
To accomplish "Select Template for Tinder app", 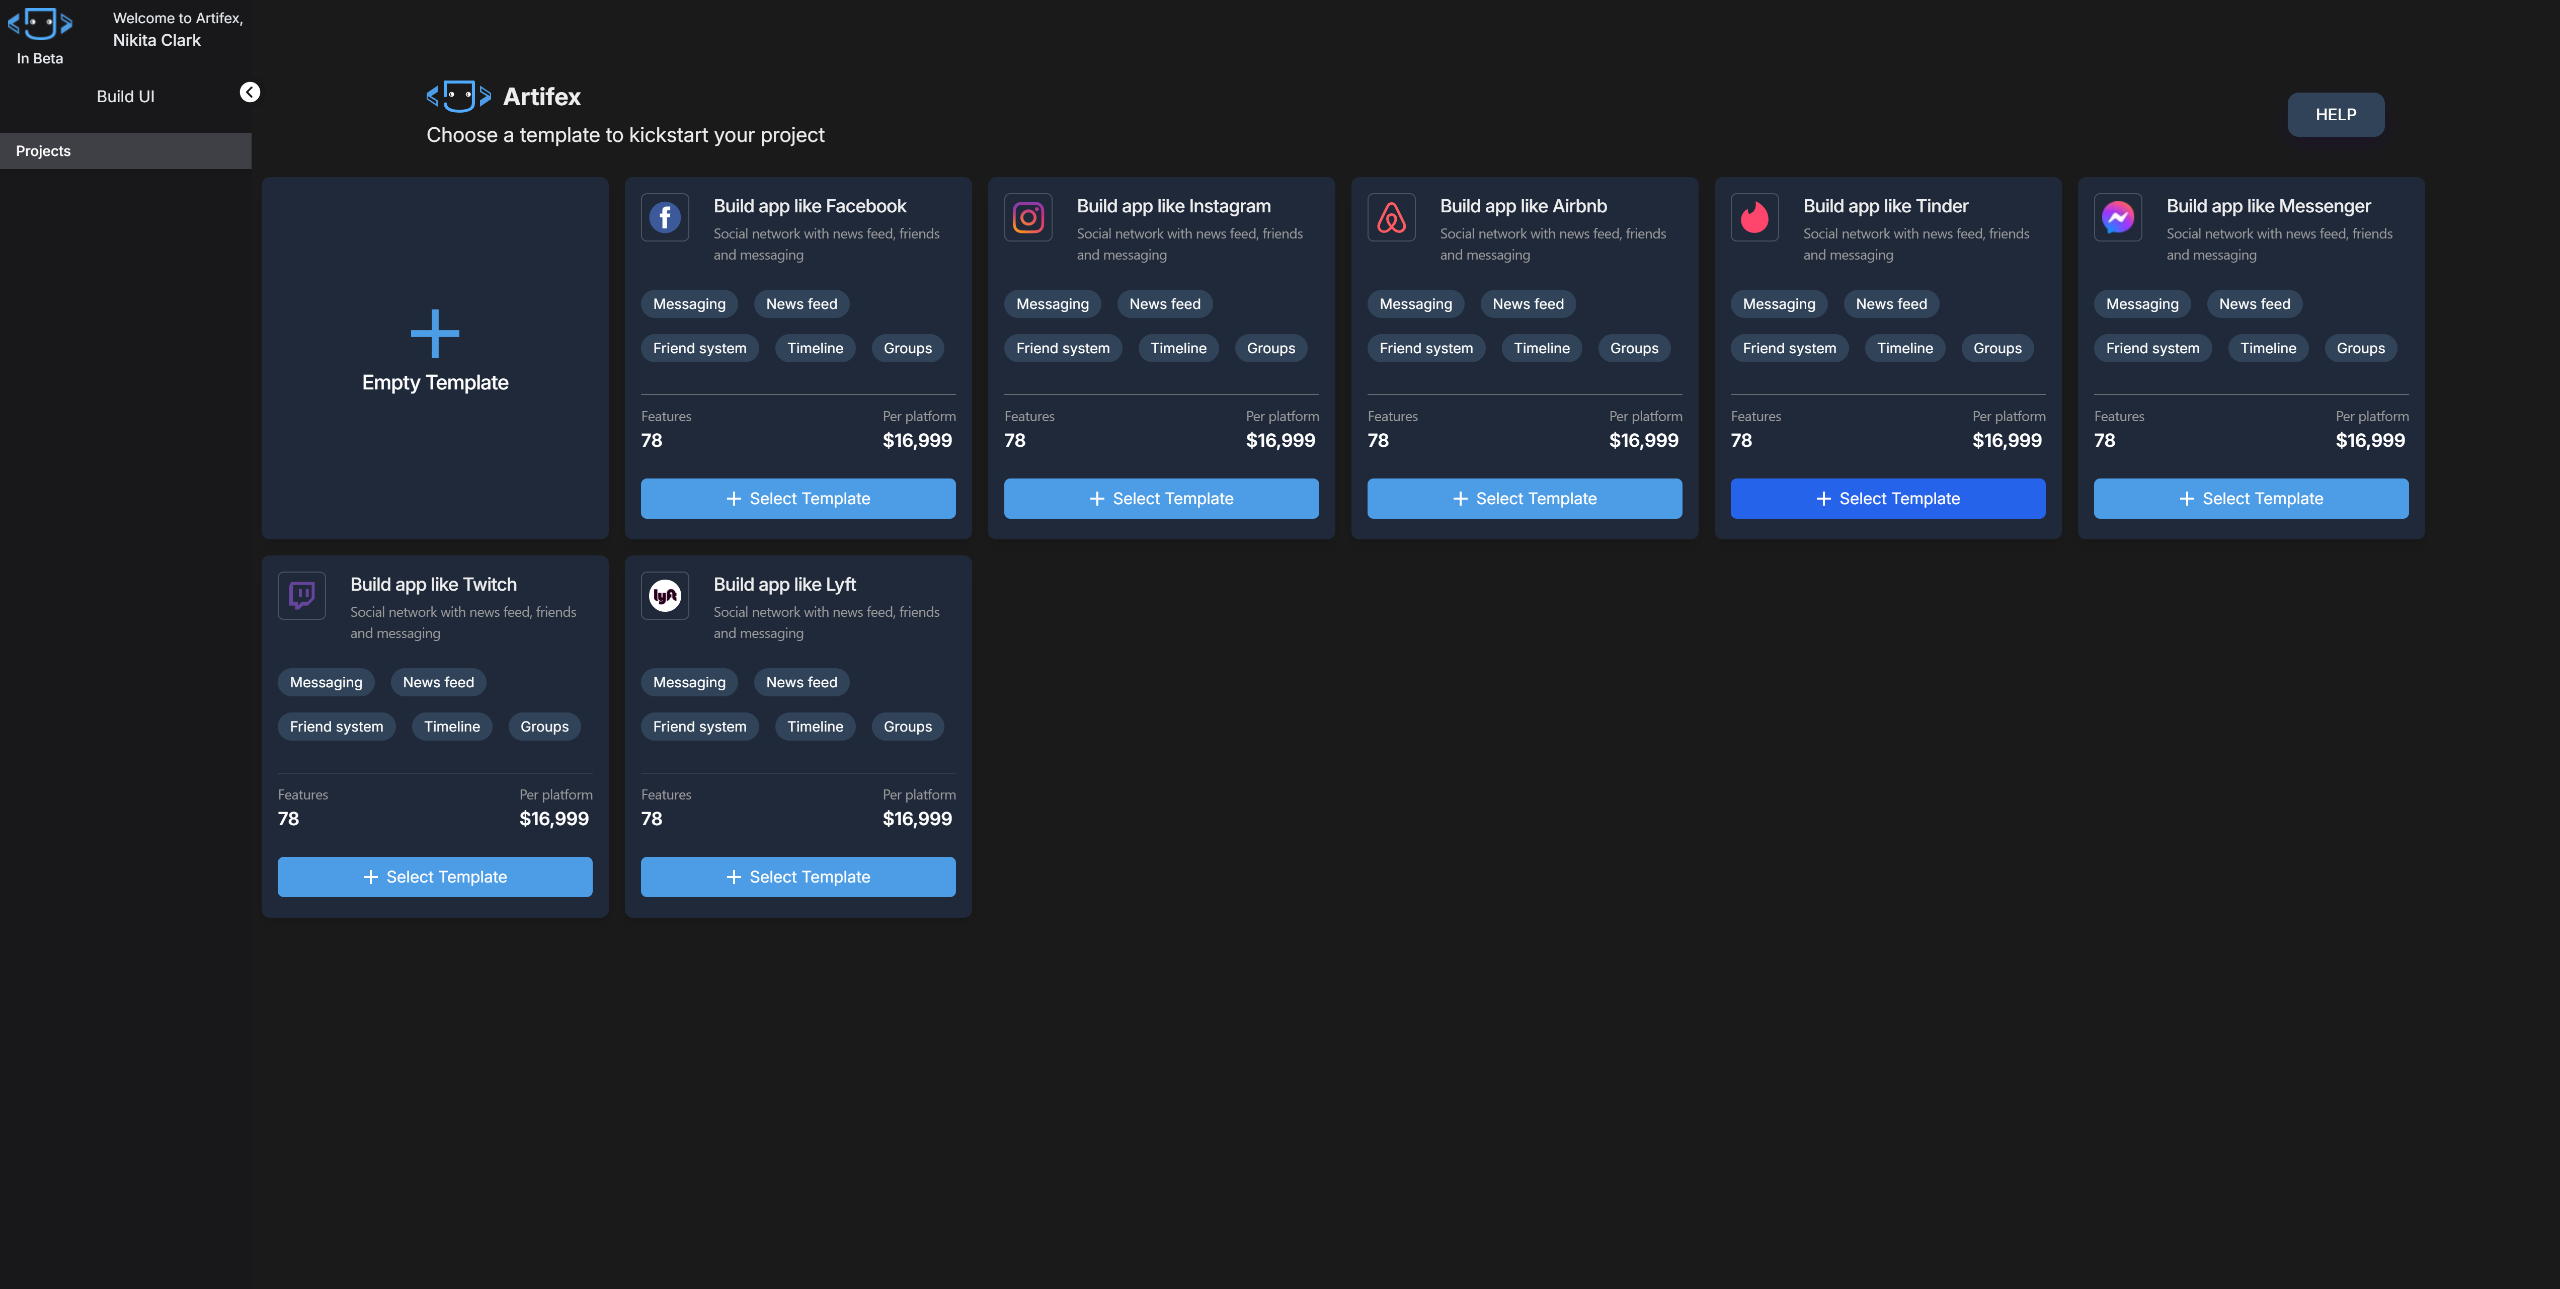I will [1888, 498].
